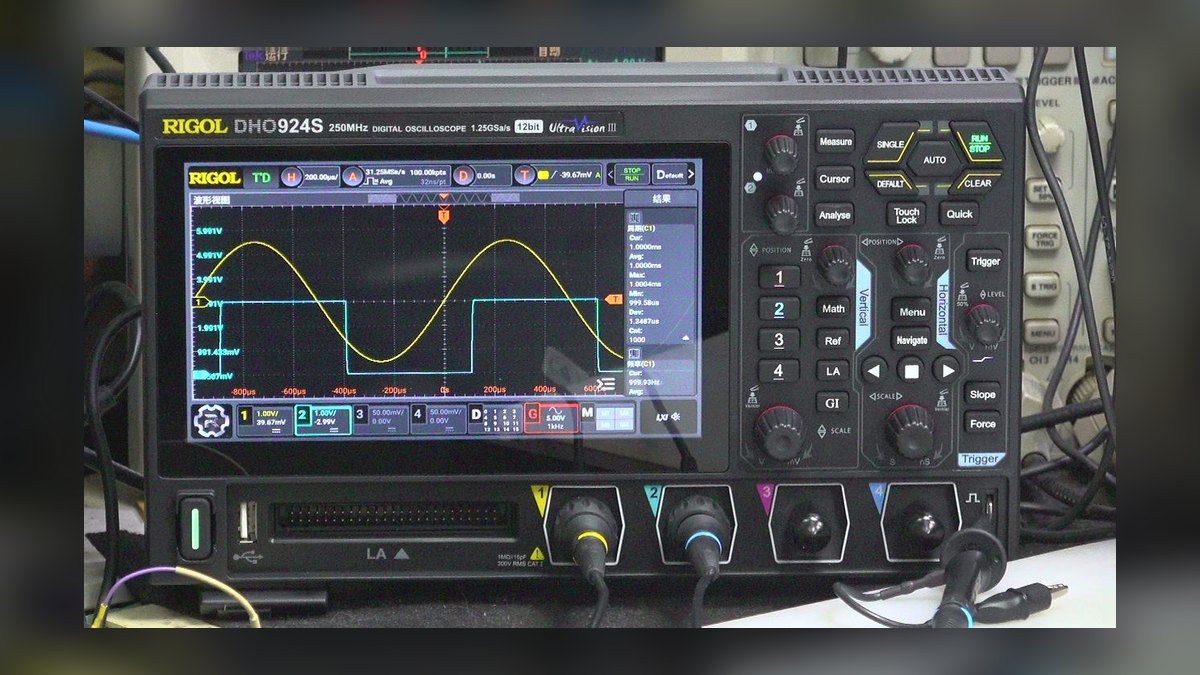The image size is (1200, 675).
Task: Push the right arrow navigation key
Action: [946, 371]
